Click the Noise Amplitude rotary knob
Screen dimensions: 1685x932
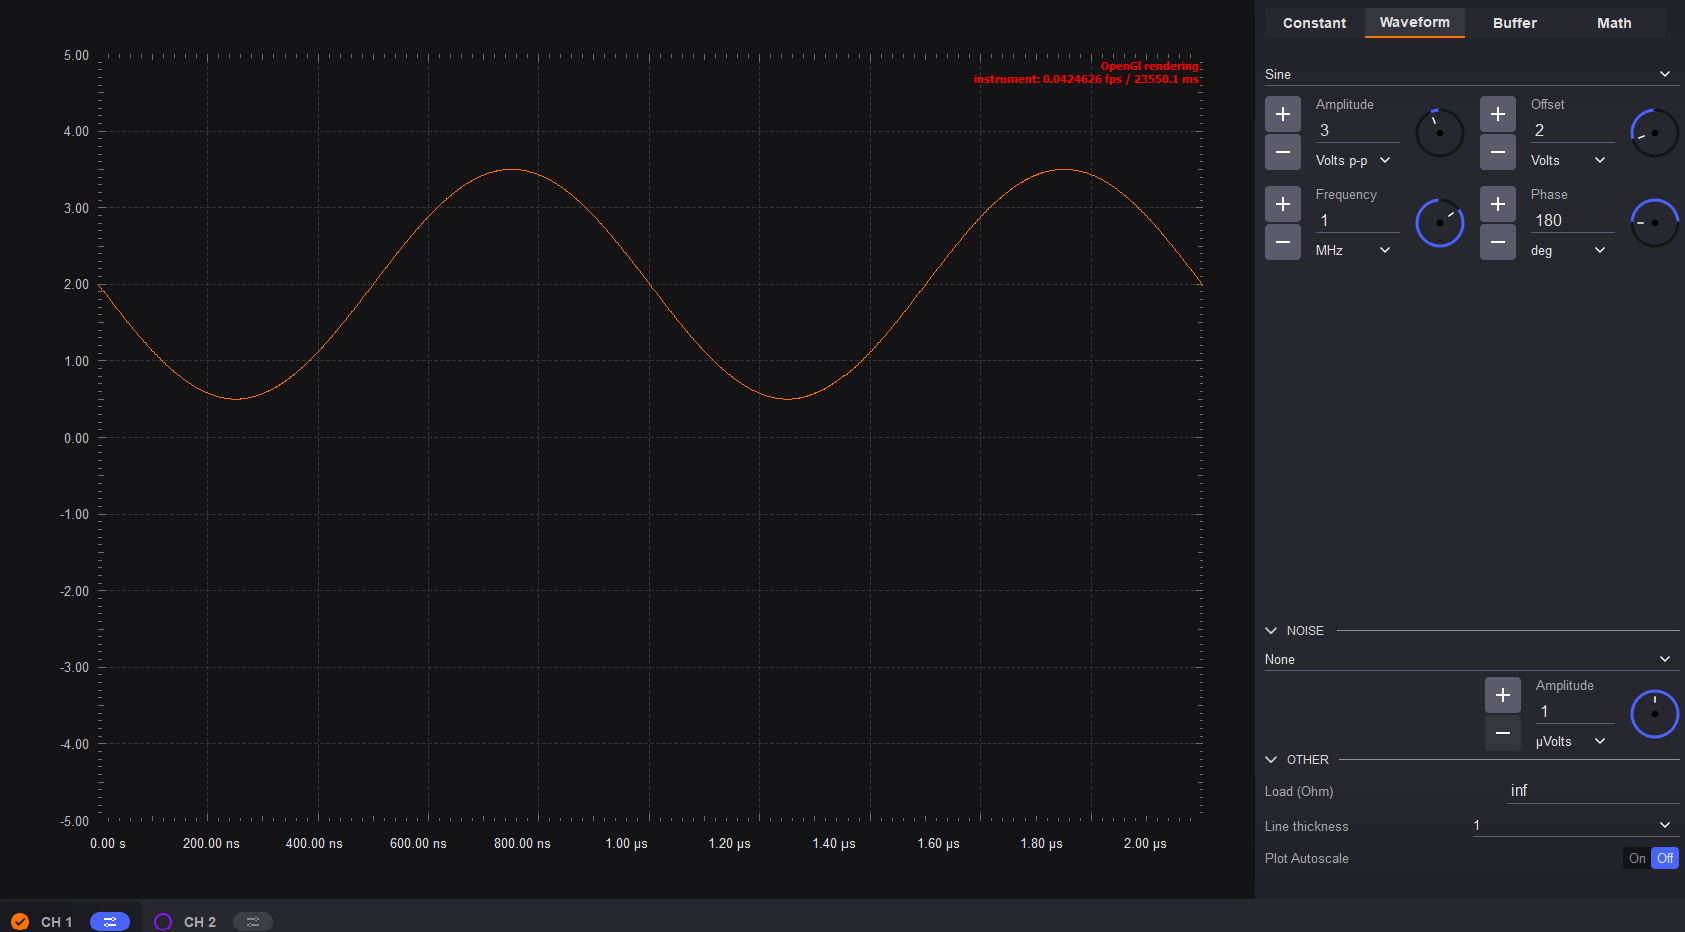1655,714
